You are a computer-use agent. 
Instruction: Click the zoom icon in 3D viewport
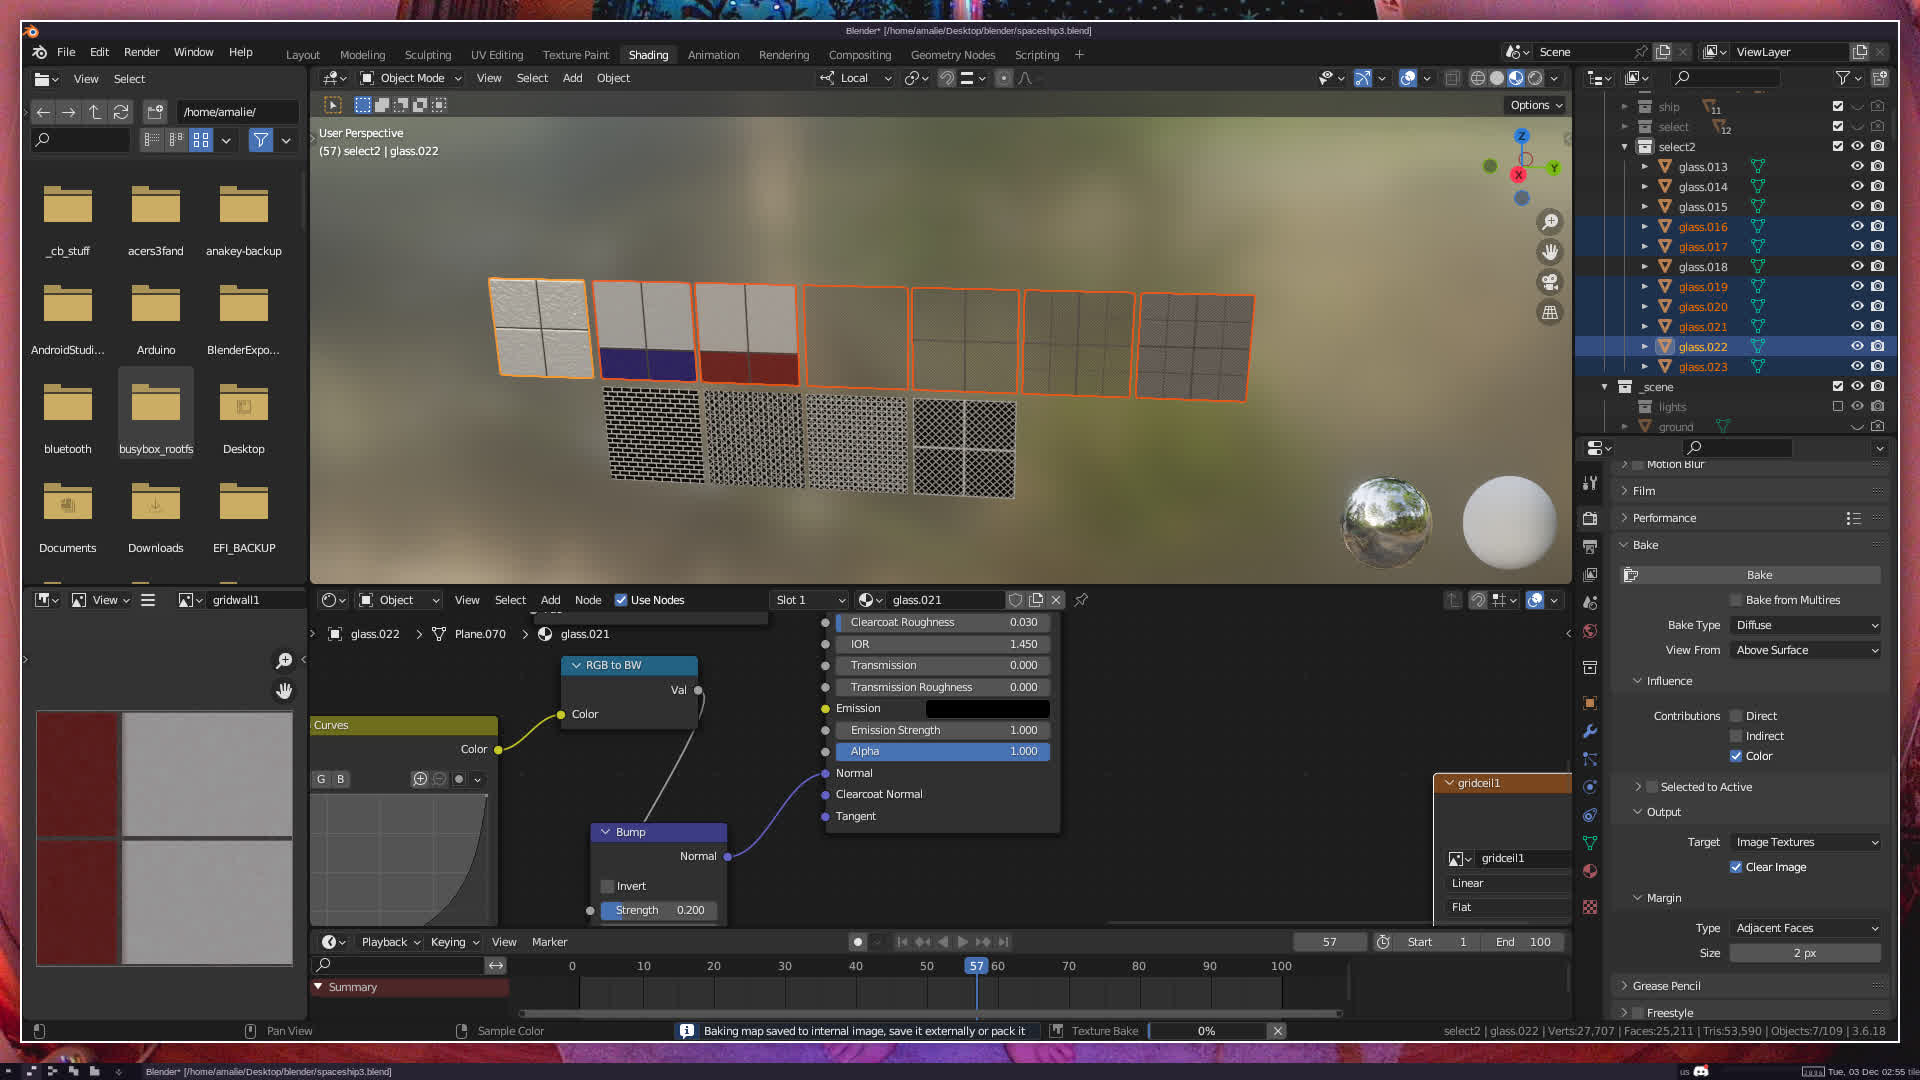click(x=1550, y=222)
